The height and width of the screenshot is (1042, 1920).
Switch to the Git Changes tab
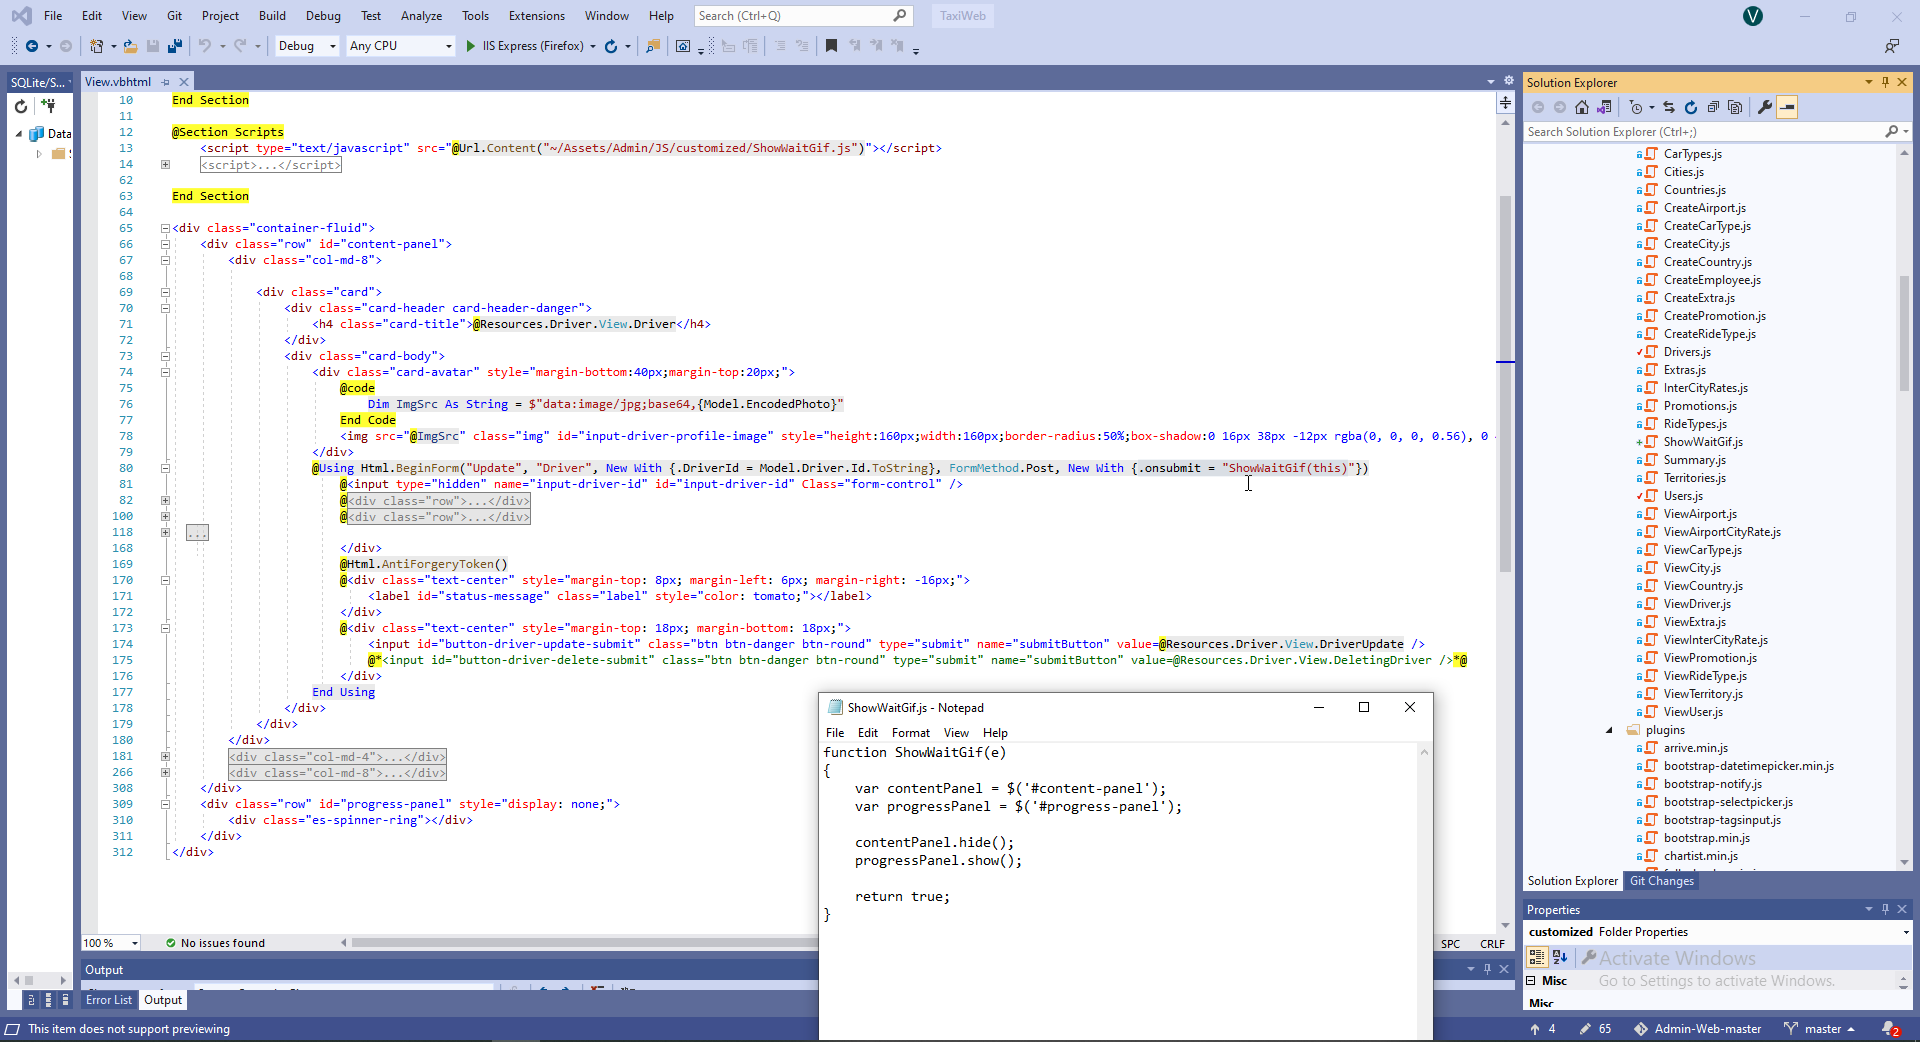tap(1662, 881)
